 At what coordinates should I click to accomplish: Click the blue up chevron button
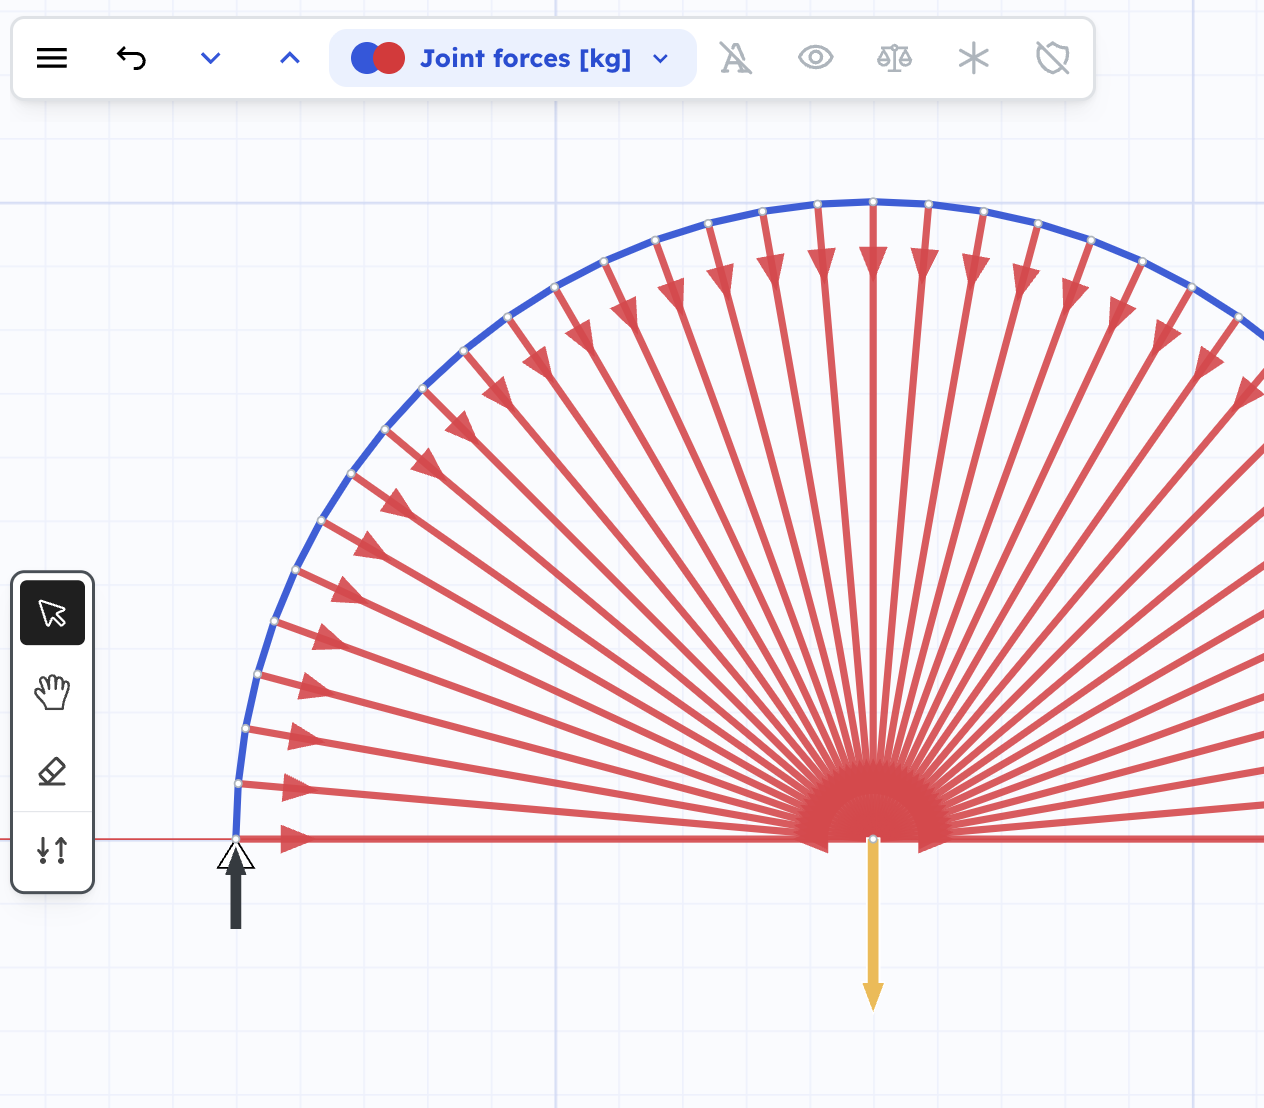[290, 58]
